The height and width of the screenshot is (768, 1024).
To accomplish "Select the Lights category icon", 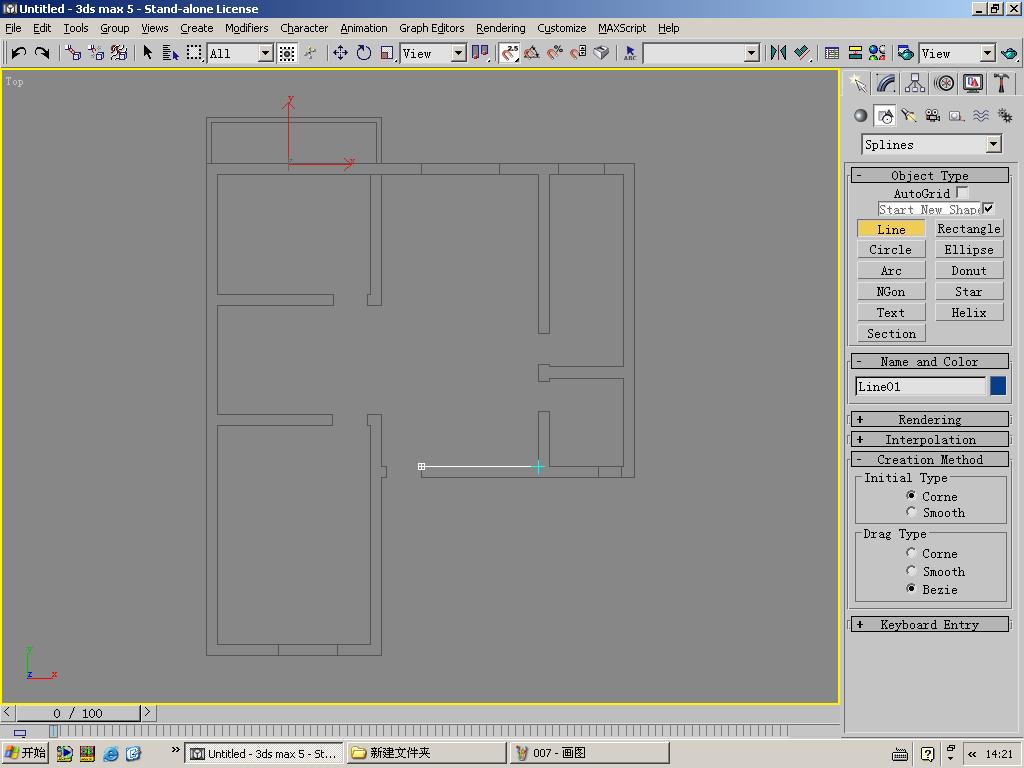I will pyautogui.click(x=908, y=116).
